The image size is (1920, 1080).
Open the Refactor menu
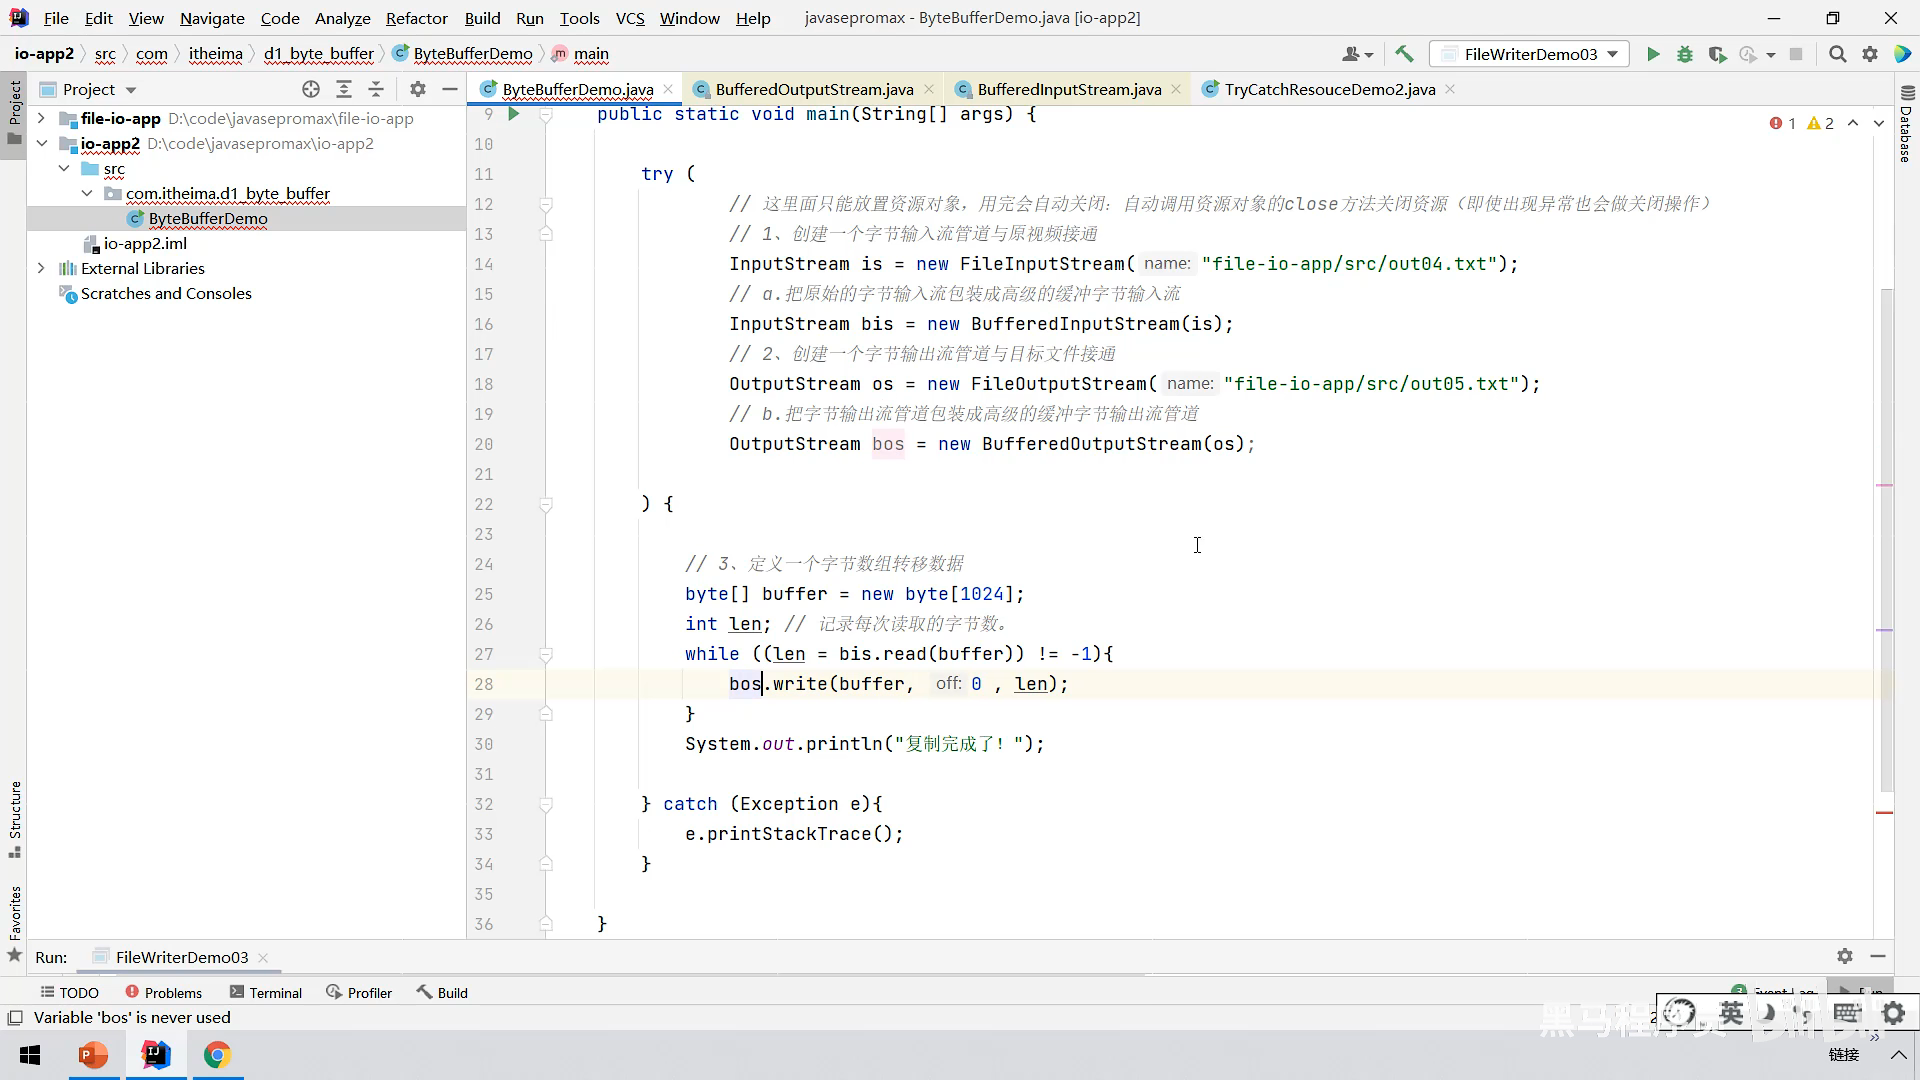click(416, 18)
